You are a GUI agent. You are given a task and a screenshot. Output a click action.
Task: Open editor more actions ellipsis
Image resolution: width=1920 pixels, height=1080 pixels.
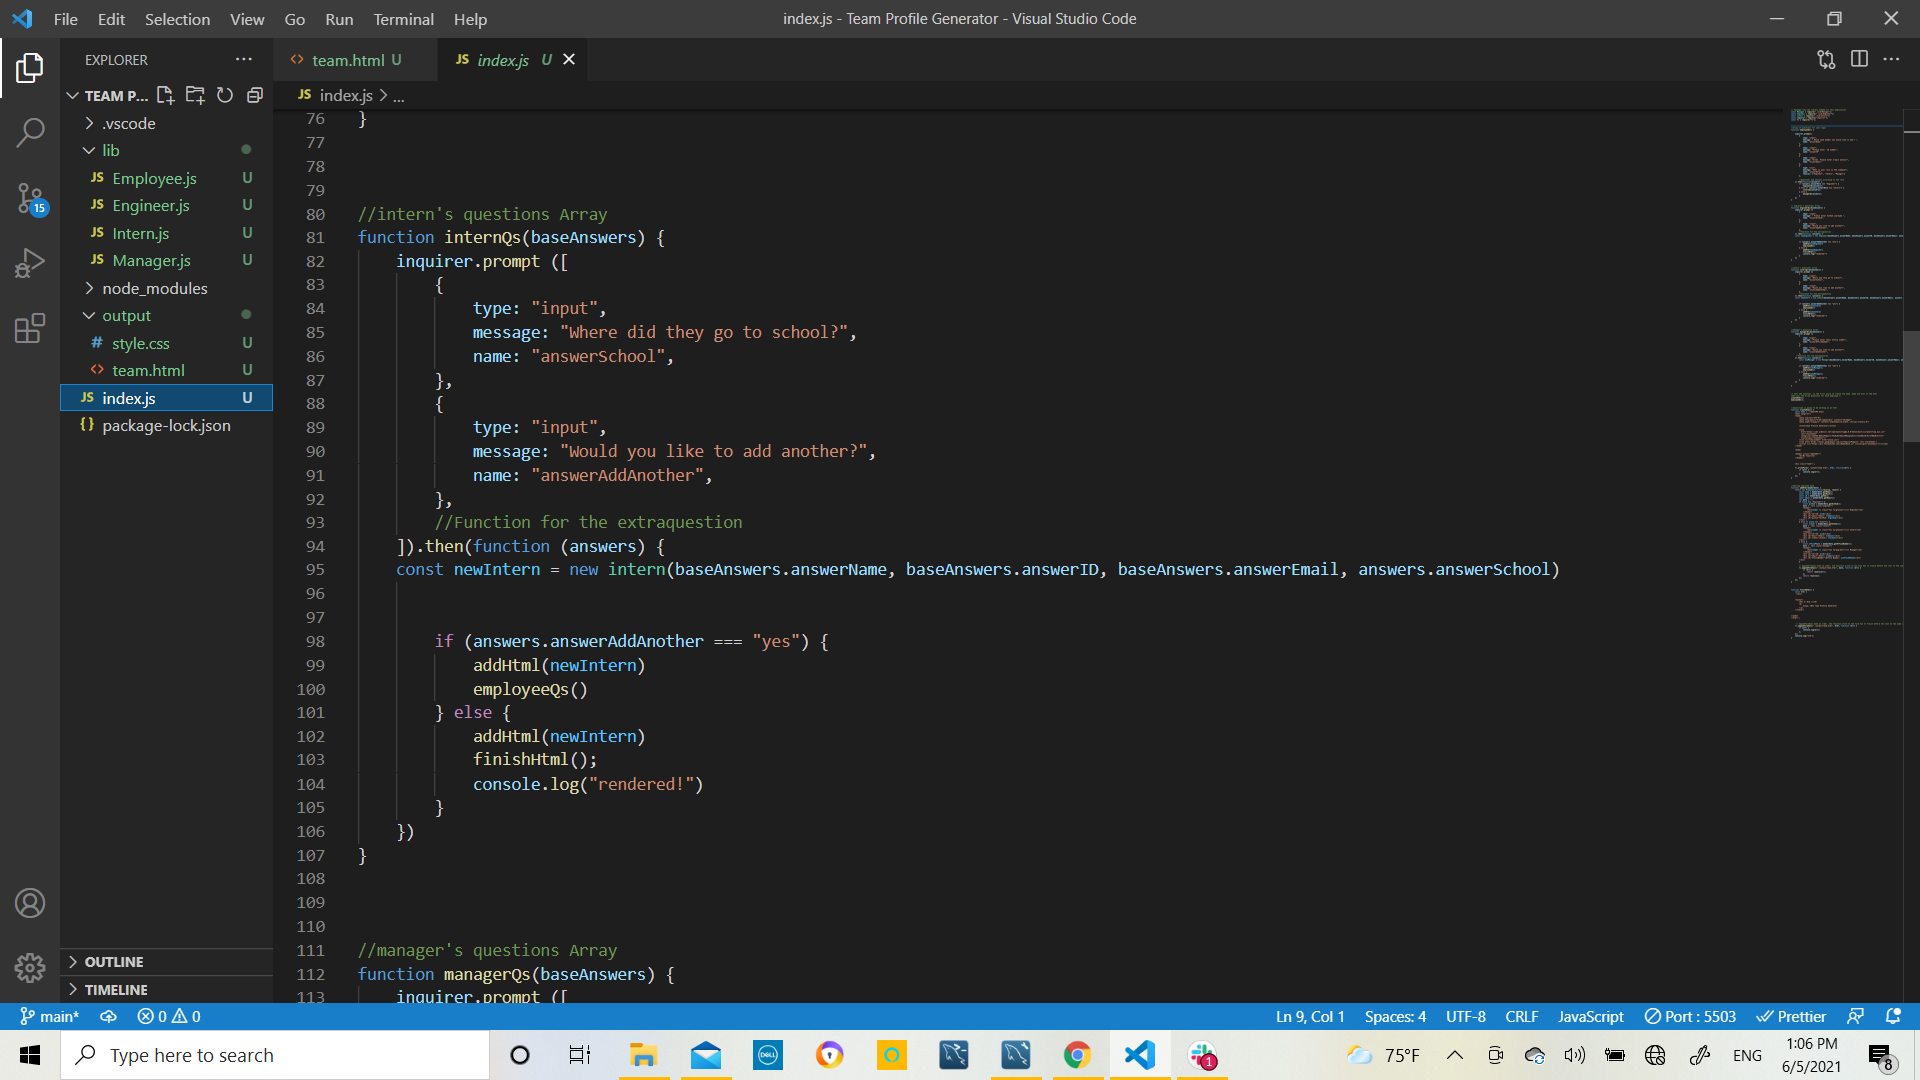click(x=1891, y=60)
